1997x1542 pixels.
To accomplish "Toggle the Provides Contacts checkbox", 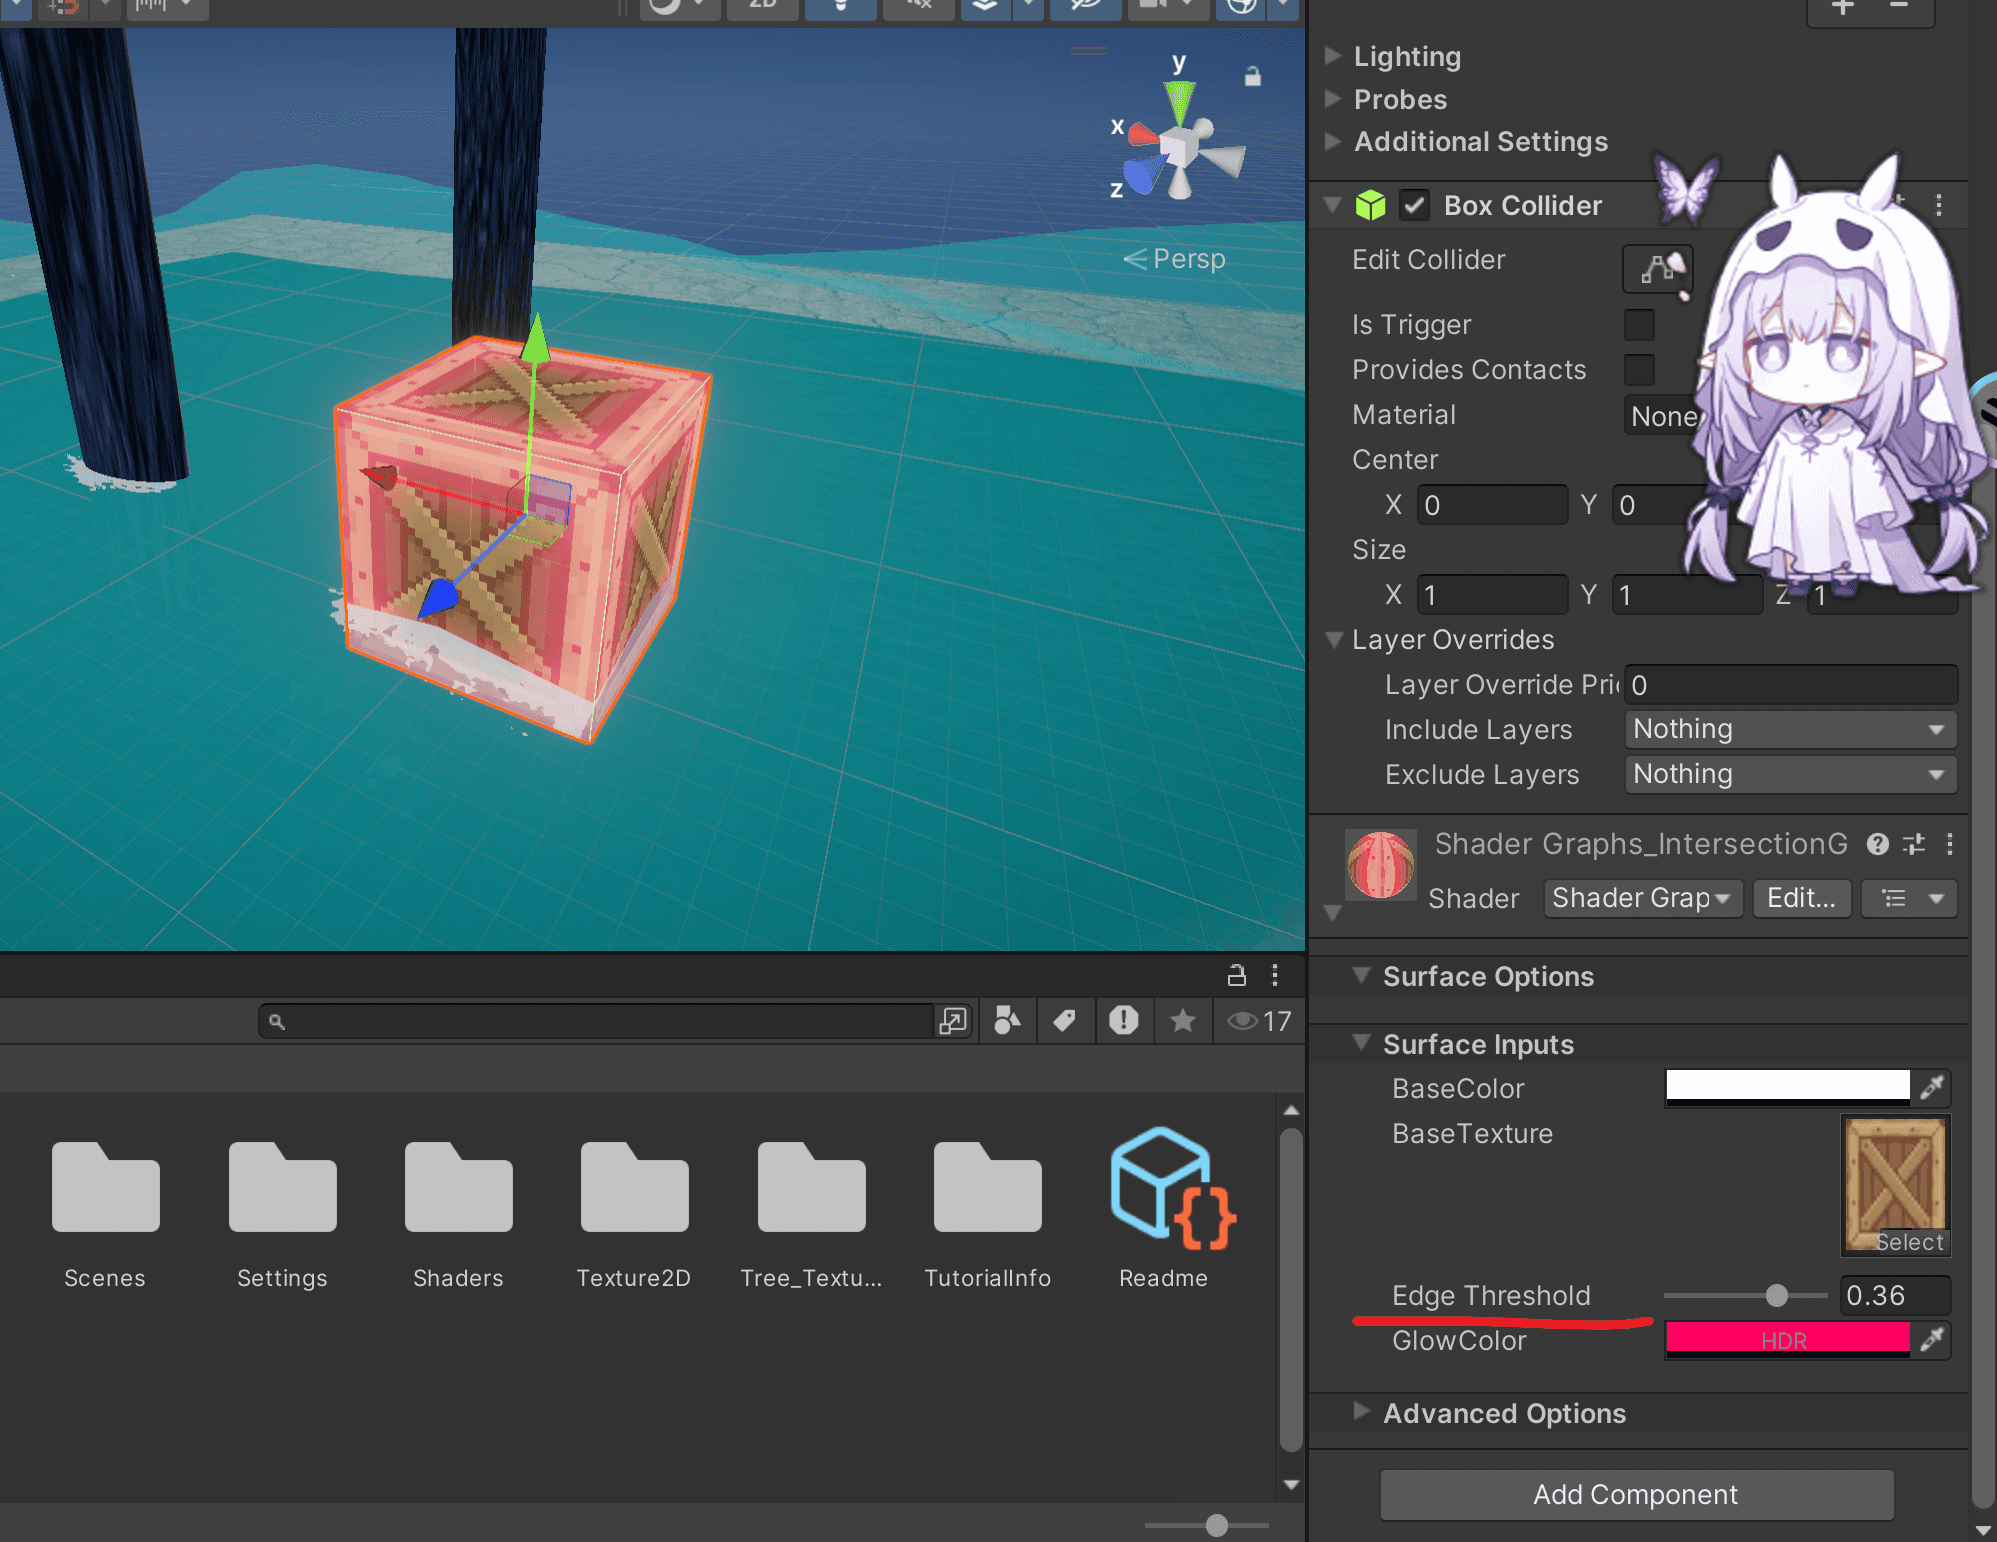I will (x=1638, y=370).
